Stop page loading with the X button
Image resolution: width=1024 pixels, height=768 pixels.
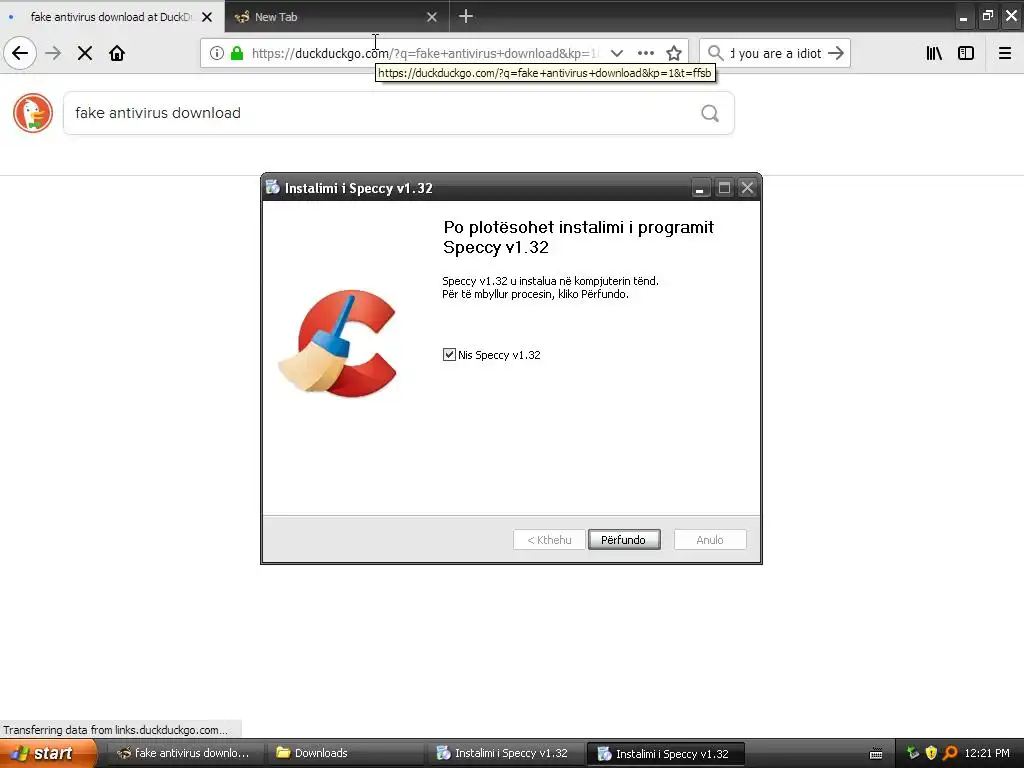85,53
